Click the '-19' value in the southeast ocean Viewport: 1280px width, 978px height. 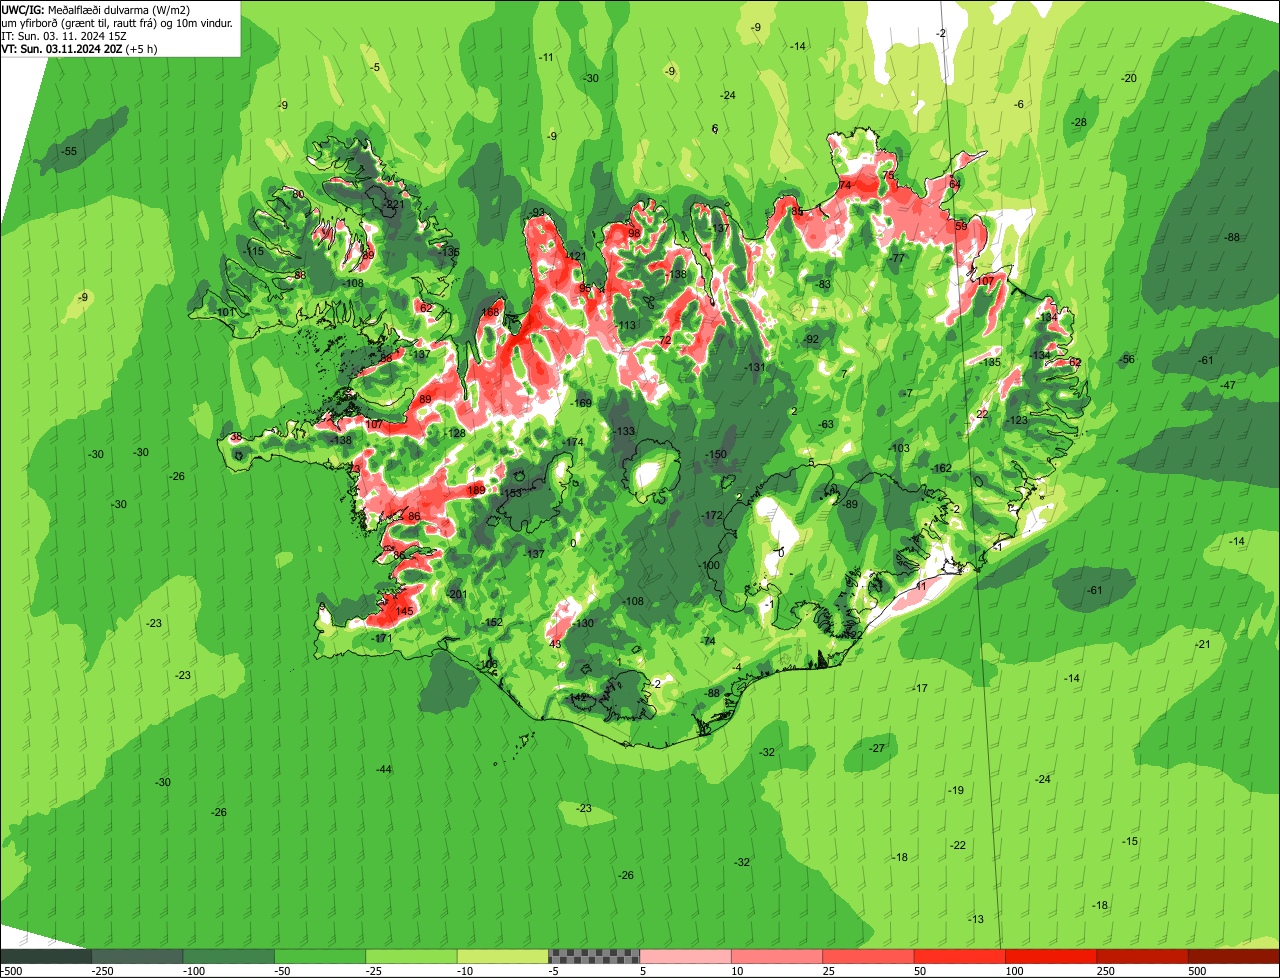click(x=956, y=790)
